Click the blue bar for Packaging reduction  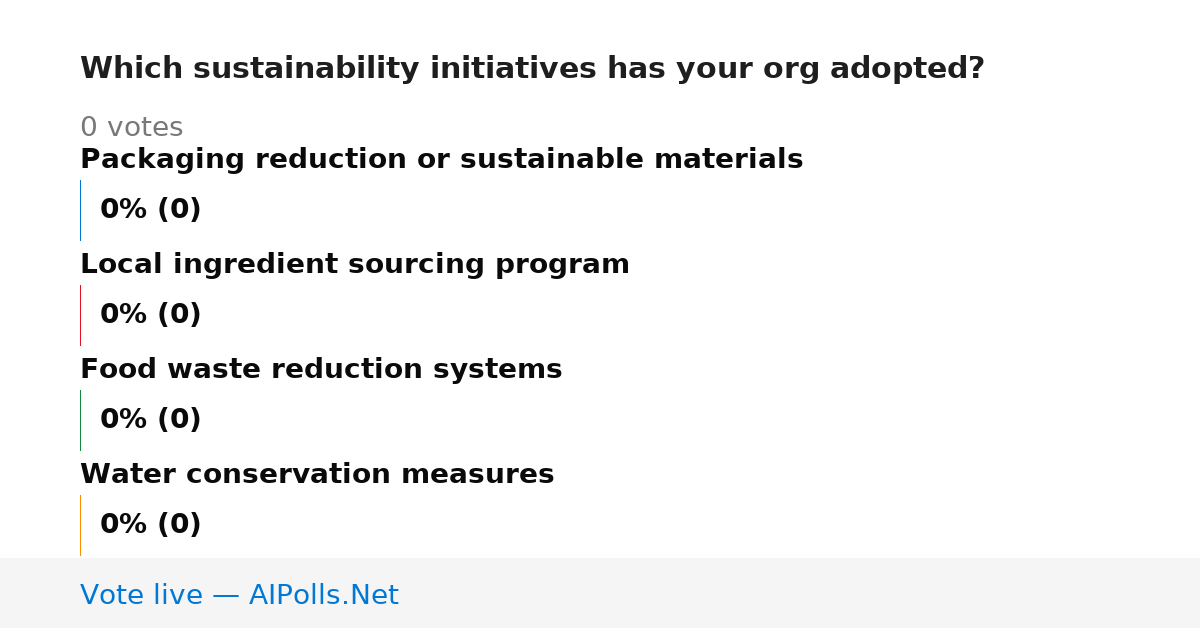[x=80, y=210]
